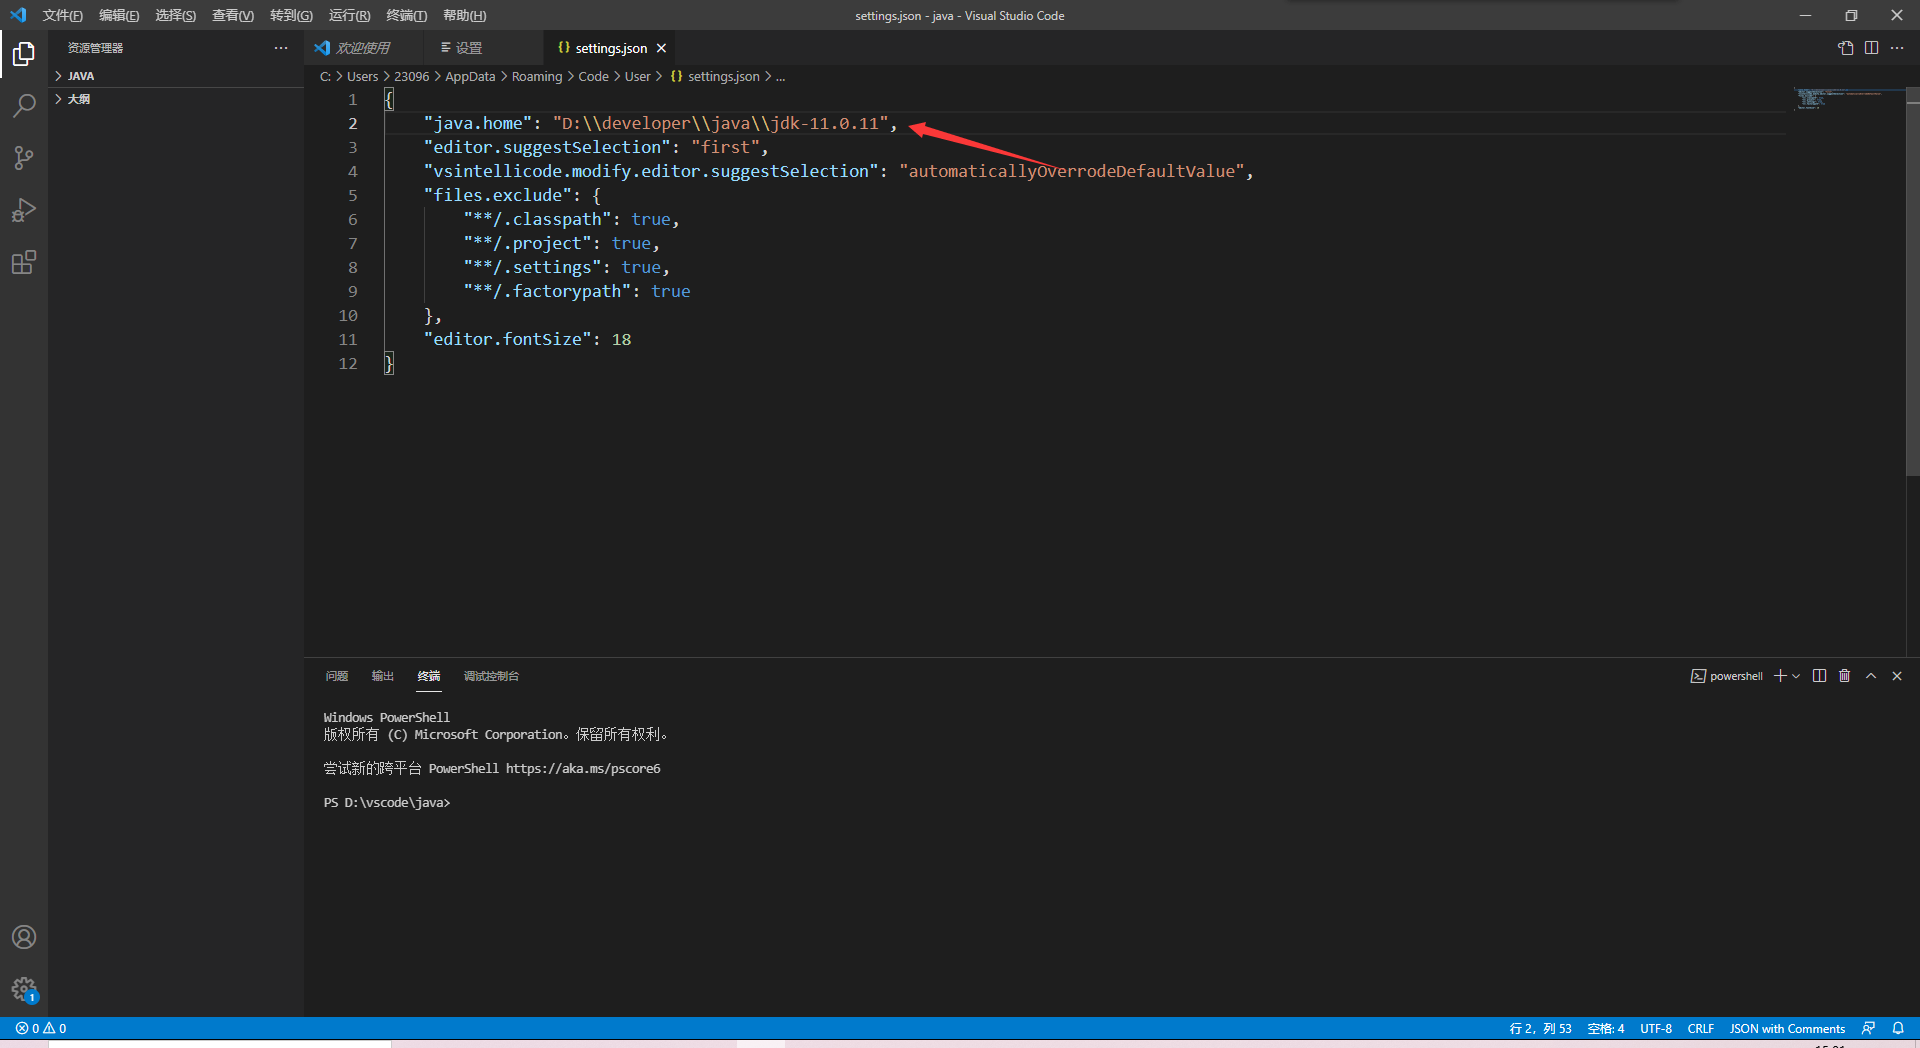Screen dimensions: 1920x1048
Task: Switch to the 欢迎使用 tab
Action: tap(363, 48)
